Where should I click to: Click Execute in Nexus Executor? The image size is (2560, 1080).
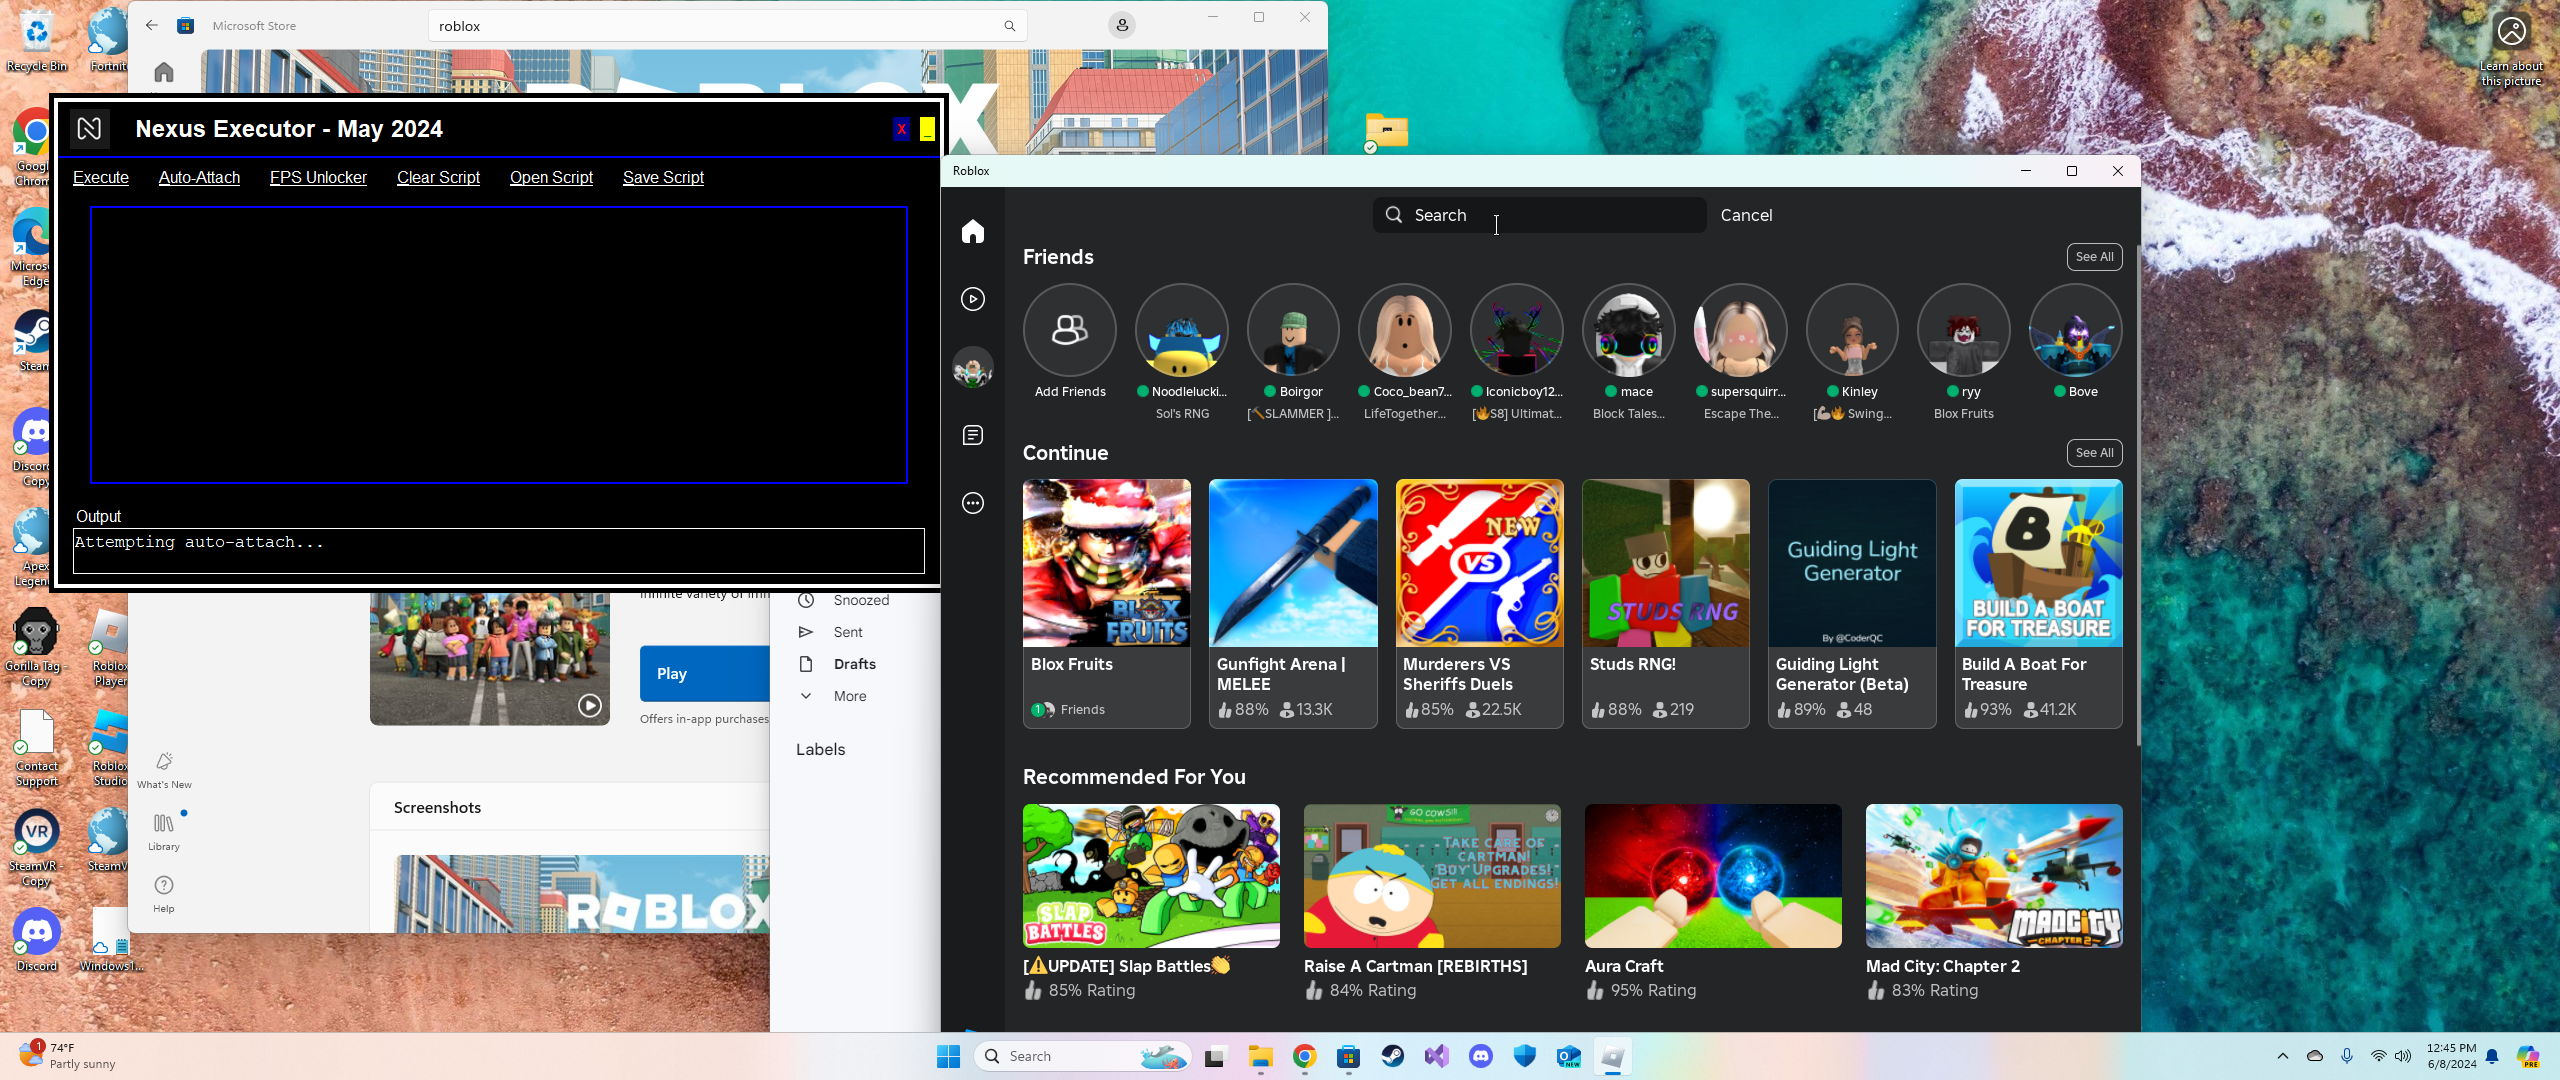[x=101, y=177]
